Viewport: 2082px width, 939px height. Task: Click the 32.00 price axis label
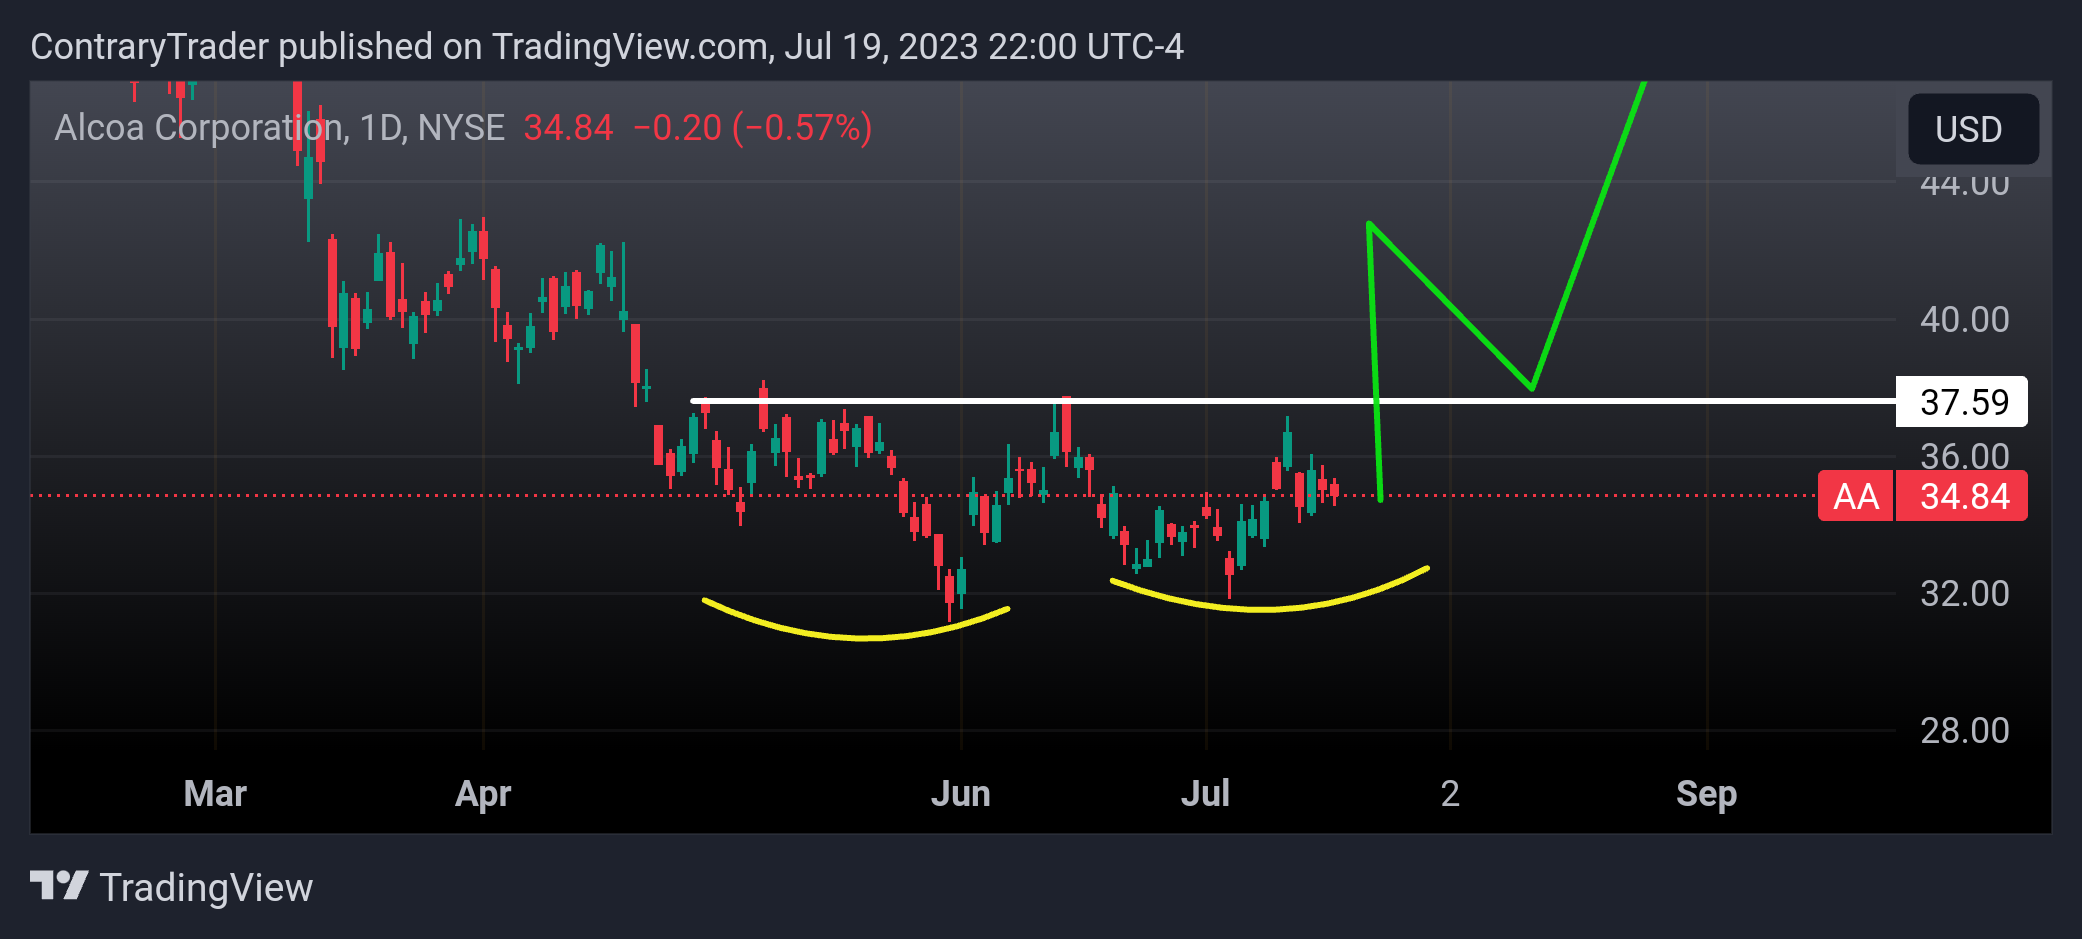pos(1964,594)
